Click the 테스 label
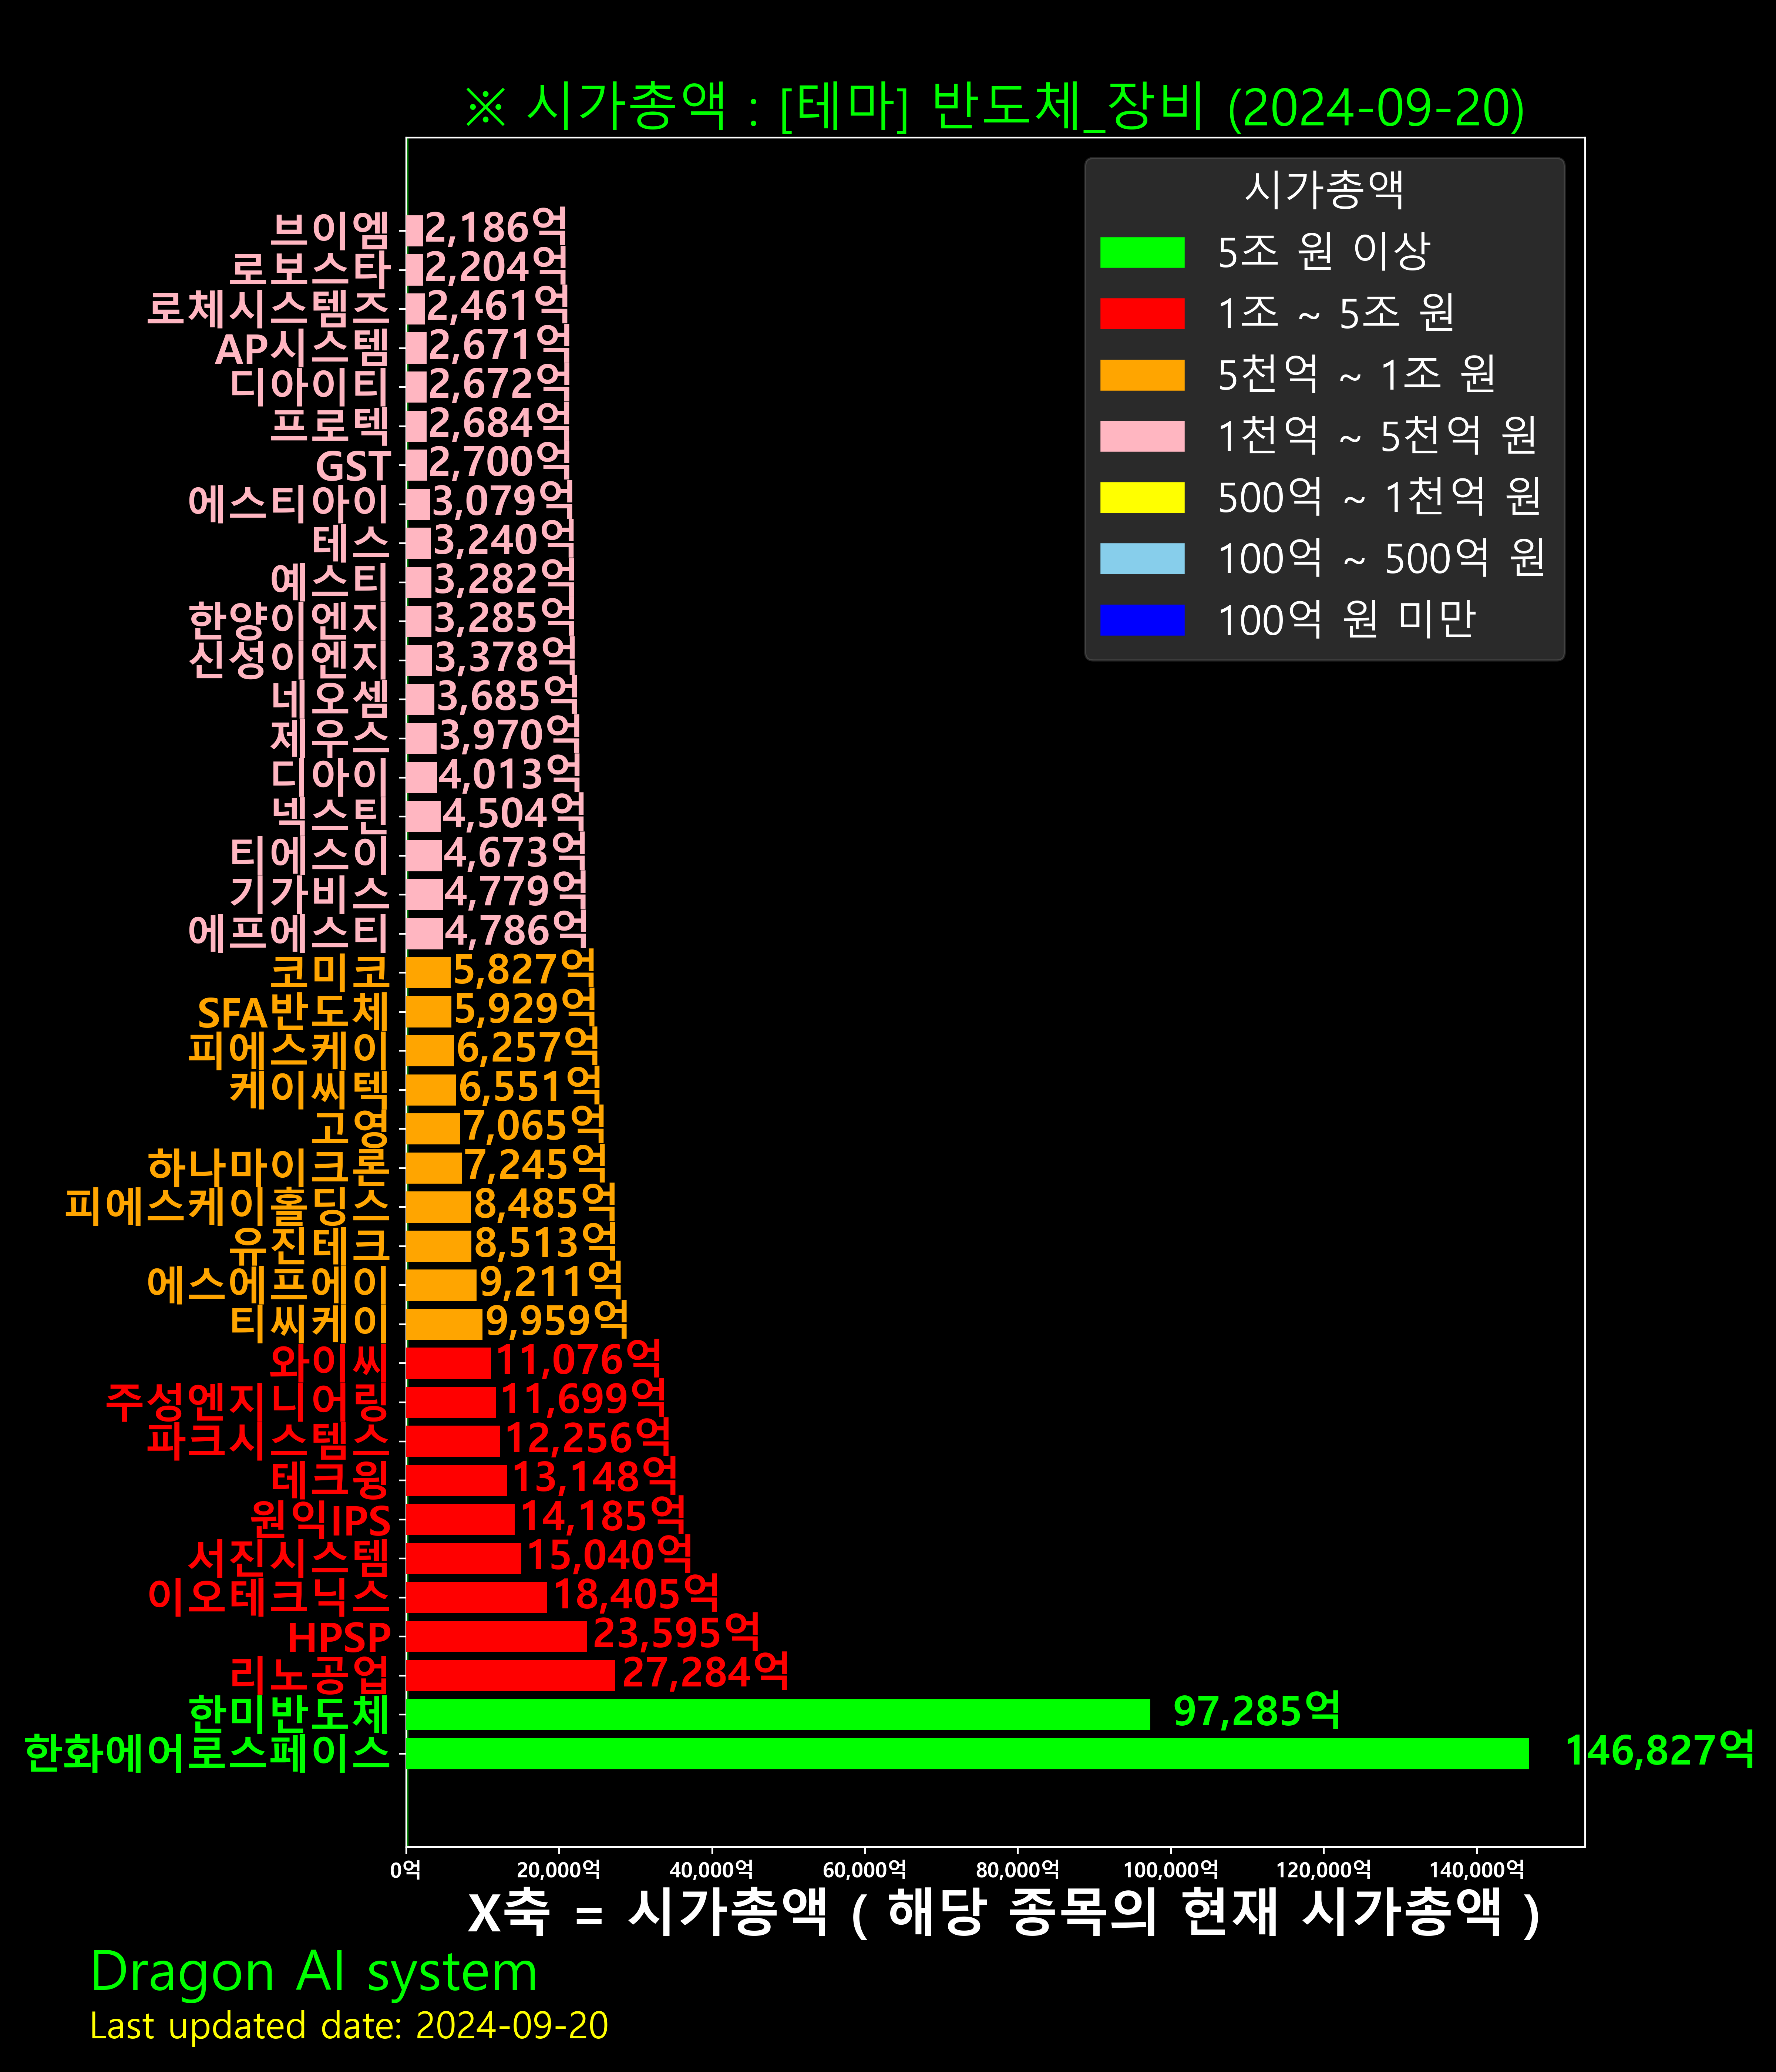The image size is (1776, 2072). click(x=350, y=543)
